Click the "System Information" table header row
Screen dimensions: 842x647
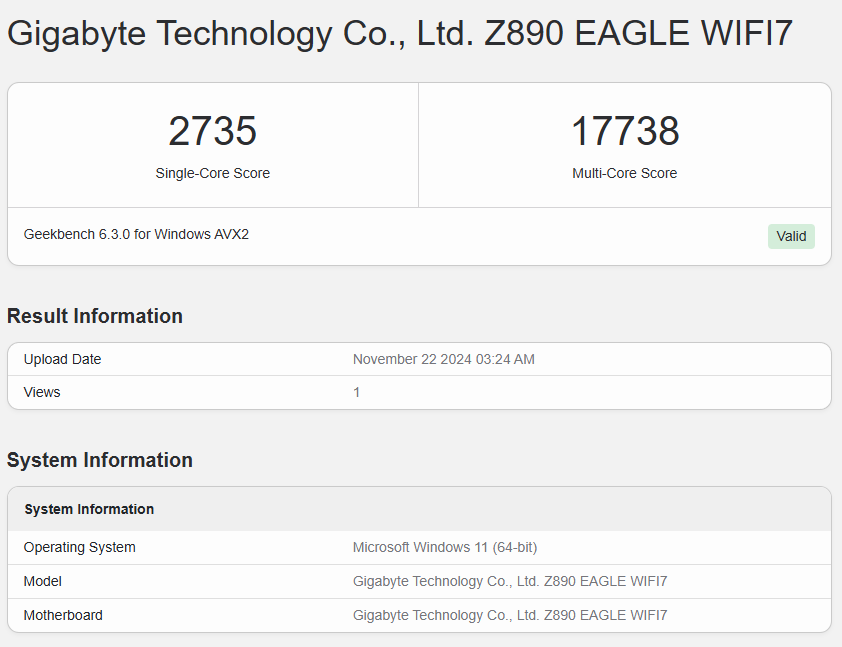[419, 509]
